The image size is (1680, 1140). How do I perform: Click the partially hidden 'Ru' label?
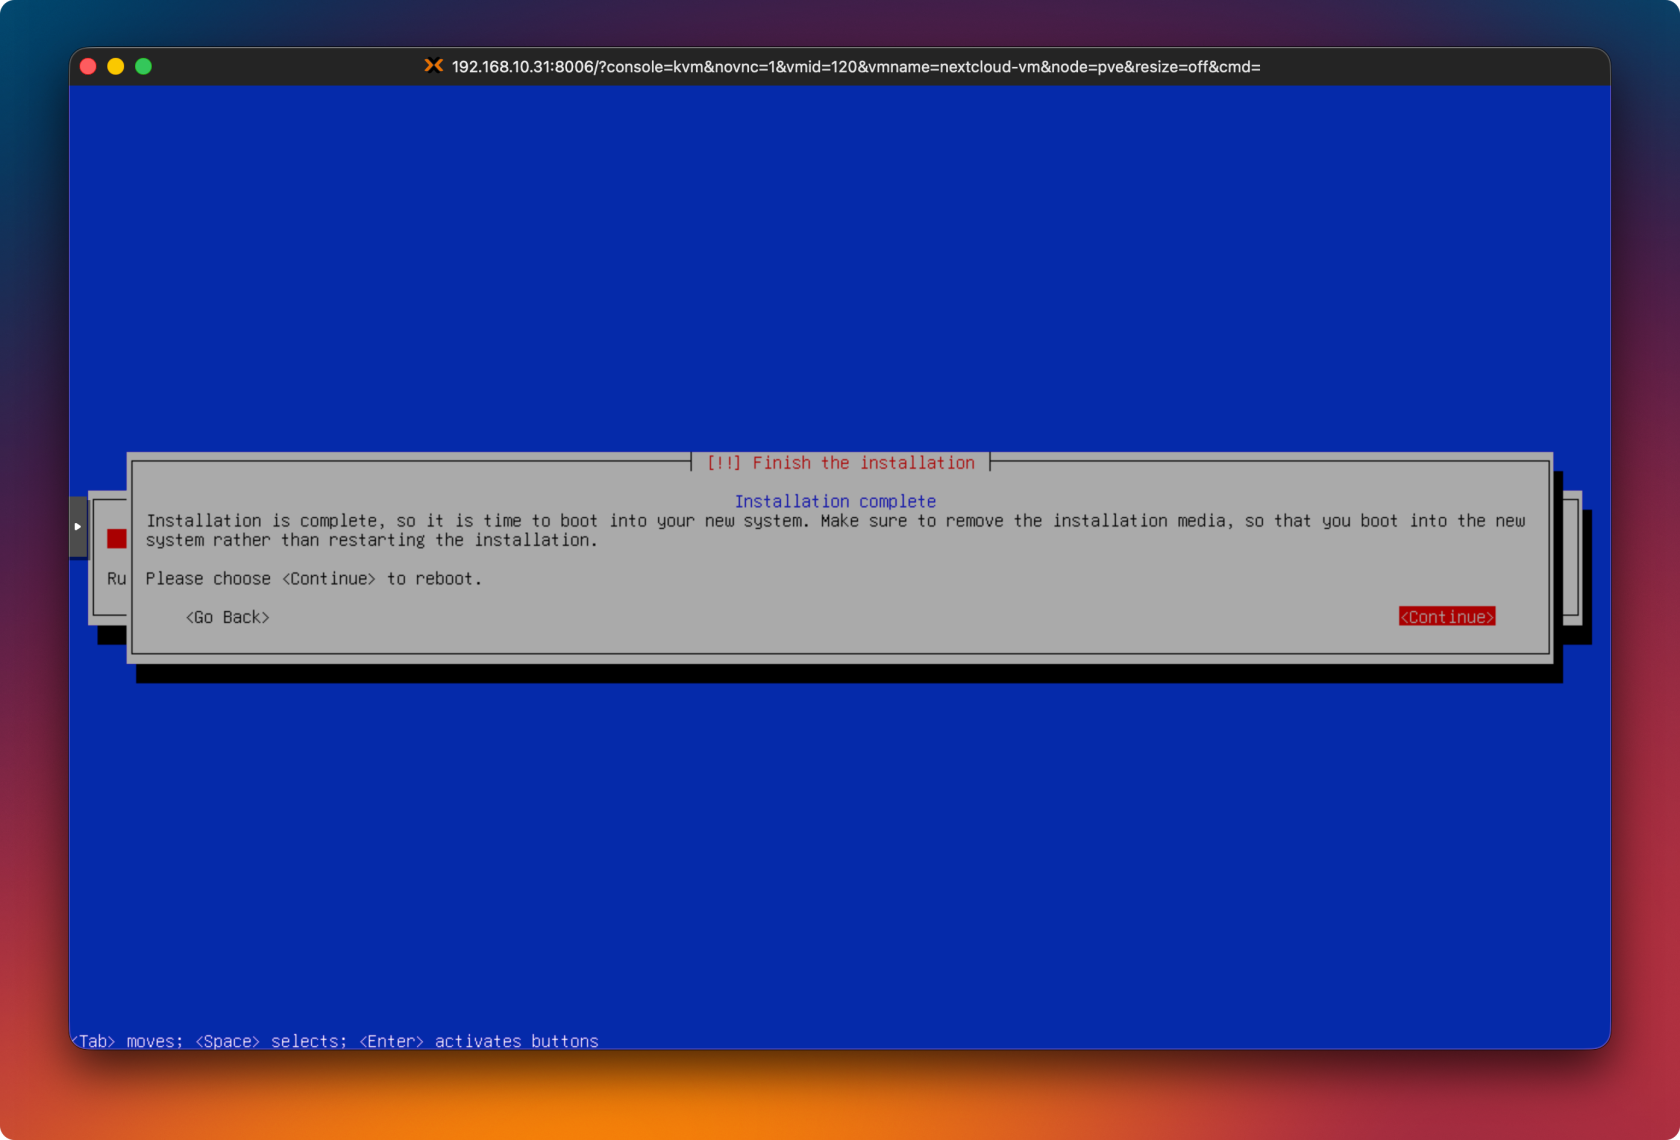(116, 579)
